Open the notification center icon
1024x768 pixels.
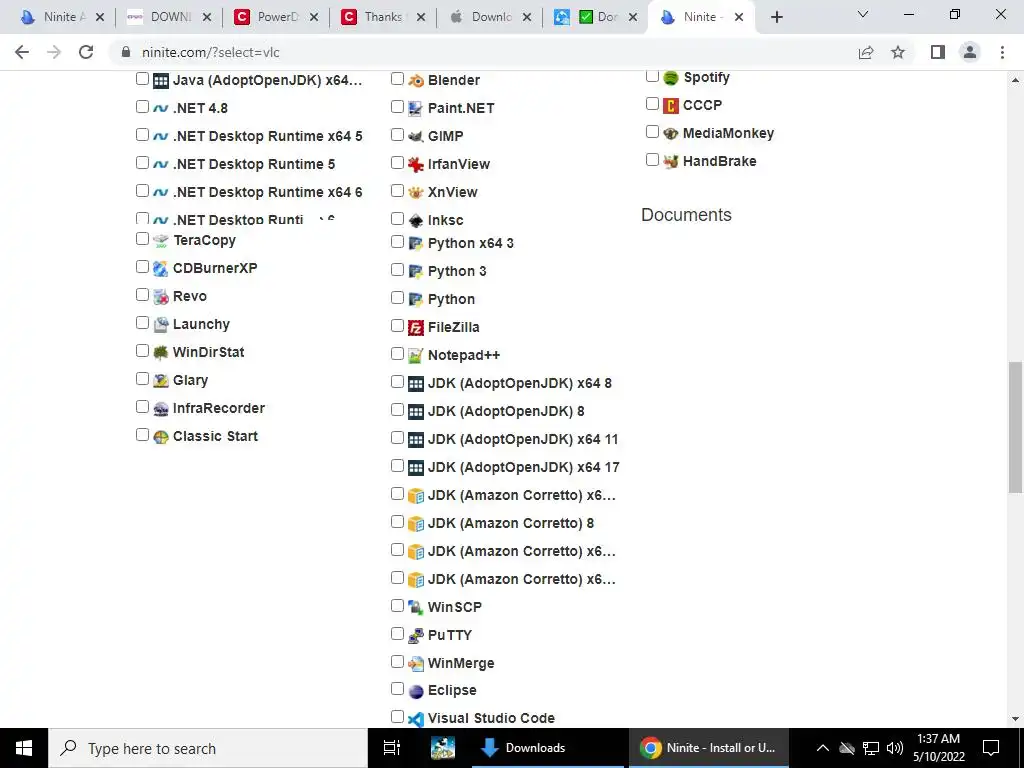coord(991,748)
